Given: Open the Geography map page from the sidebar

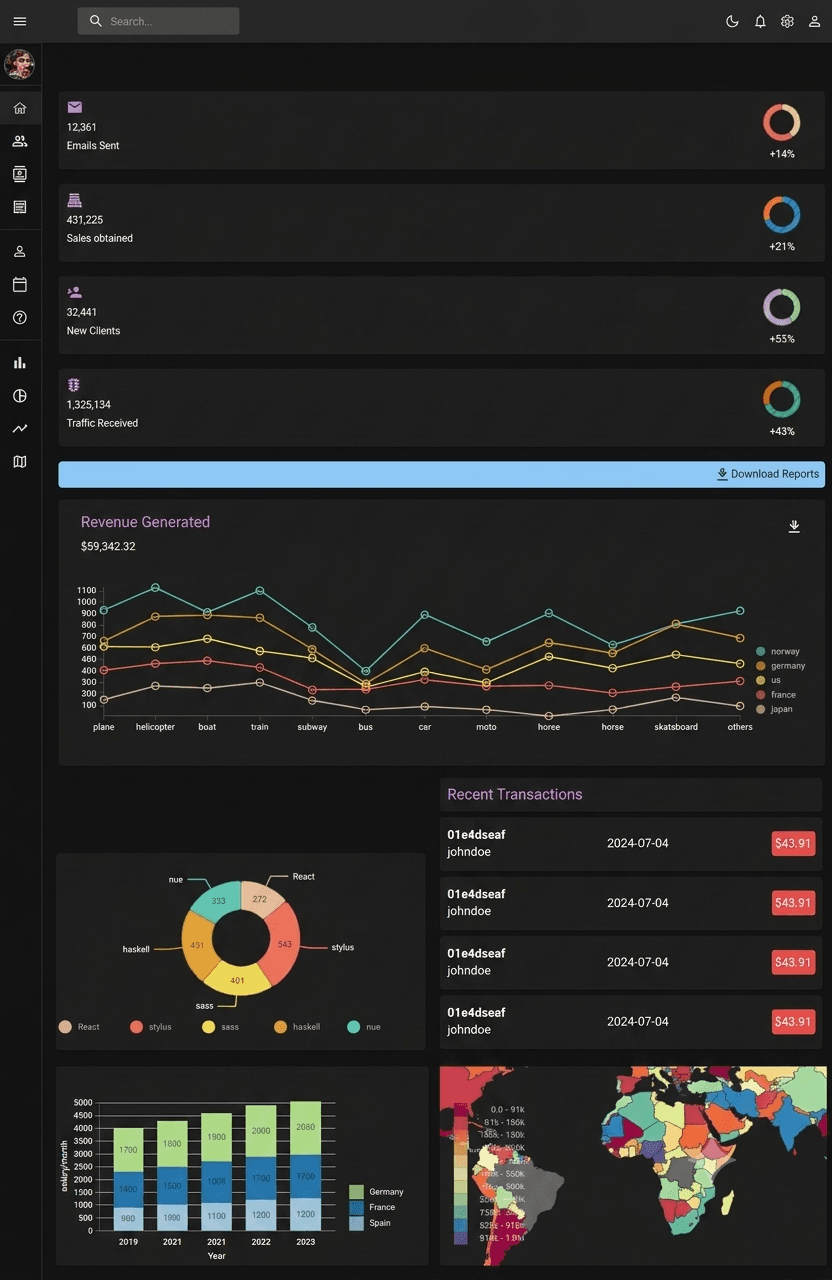Looking at the screenshot, I should [x=20, y=461].
